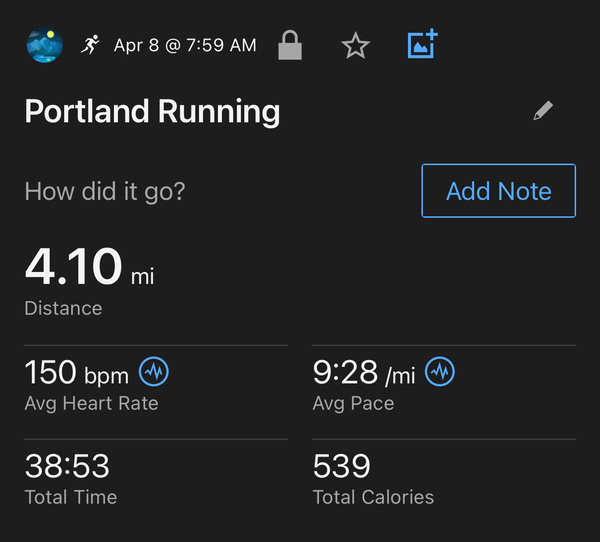Mark activity as favorite with star
Image resolution: width=600 pixels, height=542 pixels.
(355, 45)
